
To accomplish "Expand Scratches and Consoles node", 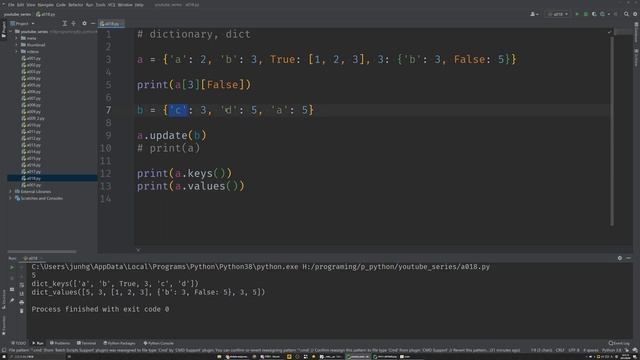I will pos(11,198).
